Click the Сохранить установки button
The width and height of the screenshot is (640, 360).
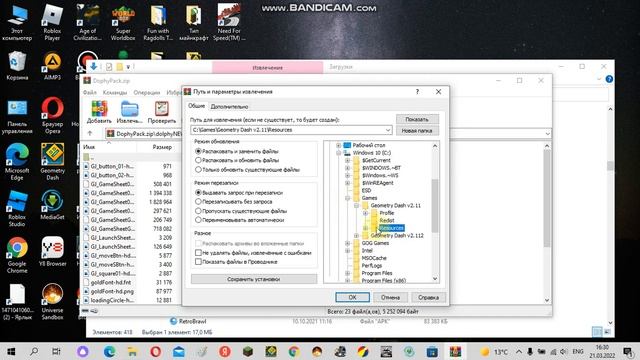254,279
